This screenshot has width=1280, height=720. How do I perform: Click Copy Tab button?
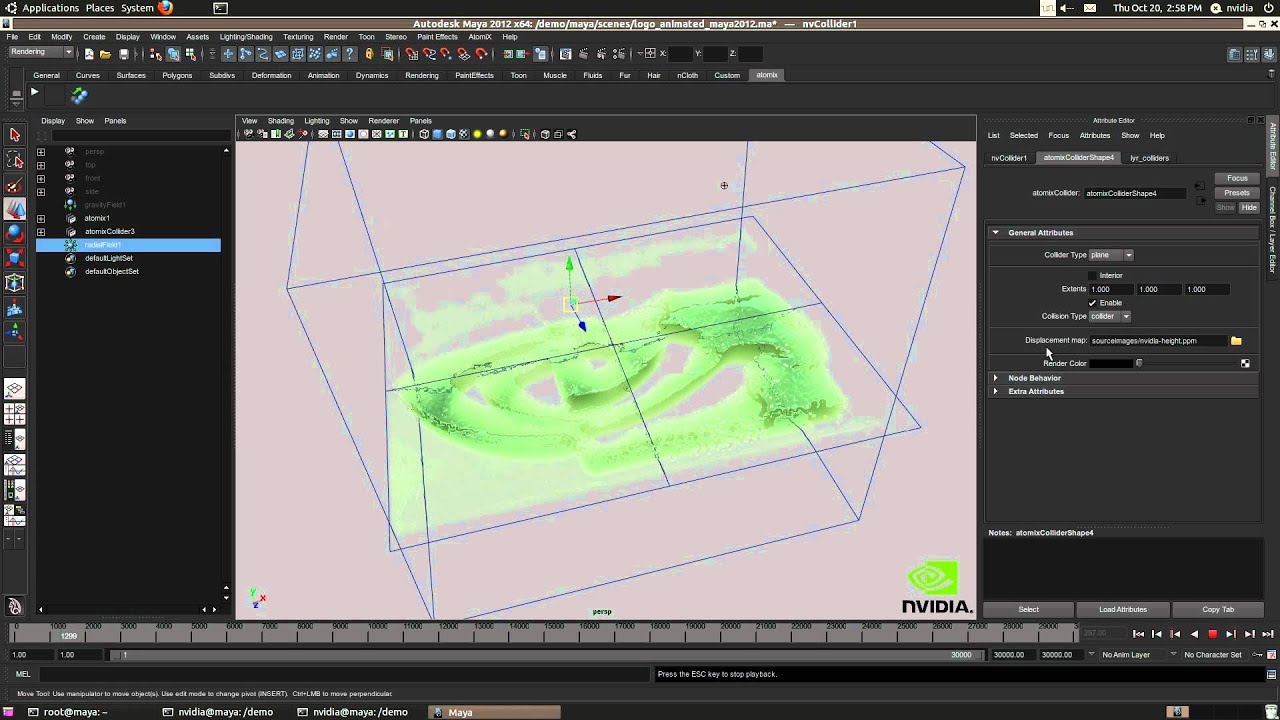tap(1218, 609)
